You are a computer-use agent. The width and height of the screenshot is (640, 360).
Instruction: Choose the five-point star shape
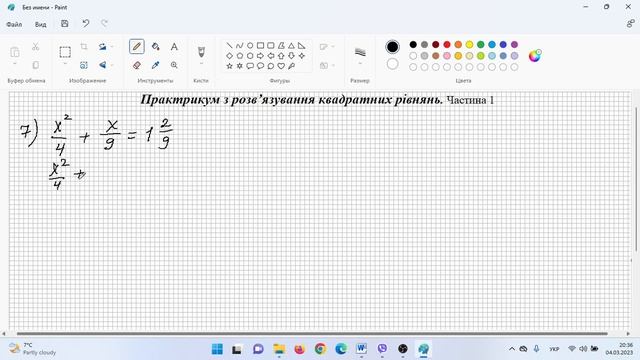[229, 66]
